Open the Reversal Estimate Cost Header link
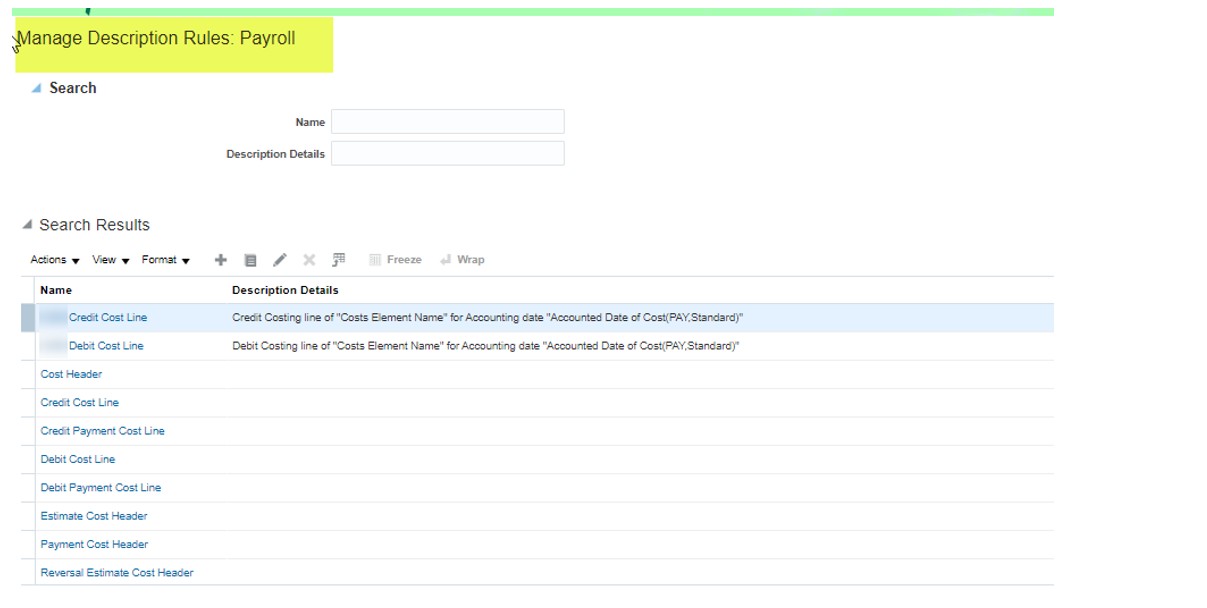 tap(117, 573)
